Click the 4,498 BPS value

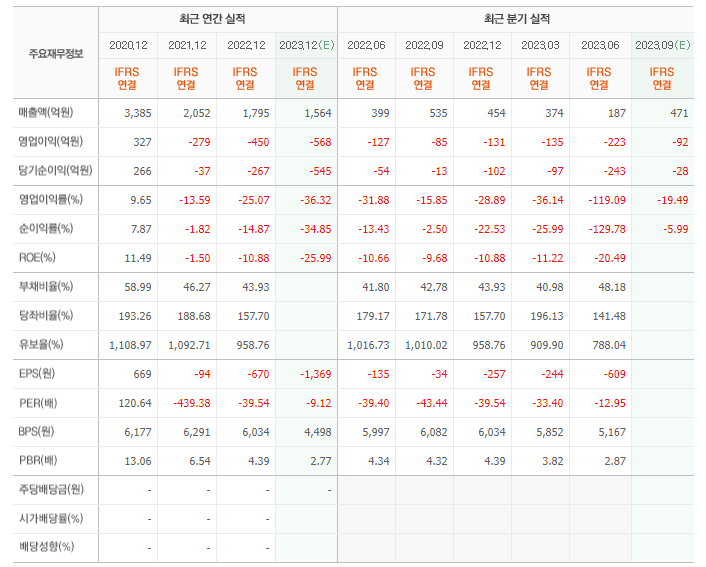click(x=318, y=432)
